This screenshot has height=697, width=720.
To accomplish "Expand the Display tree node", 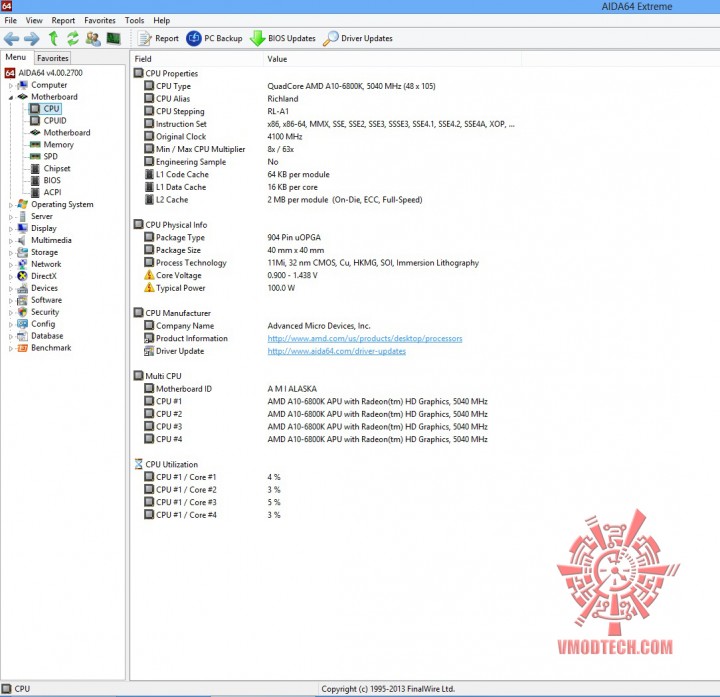I will [11, 229].
